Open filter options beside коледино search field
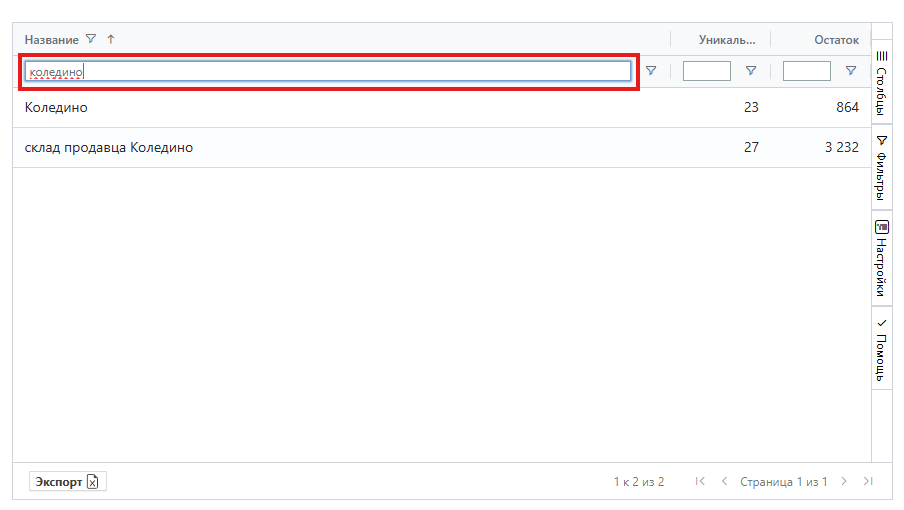This screenshot has height=510, width=904. tap(651, 71)
